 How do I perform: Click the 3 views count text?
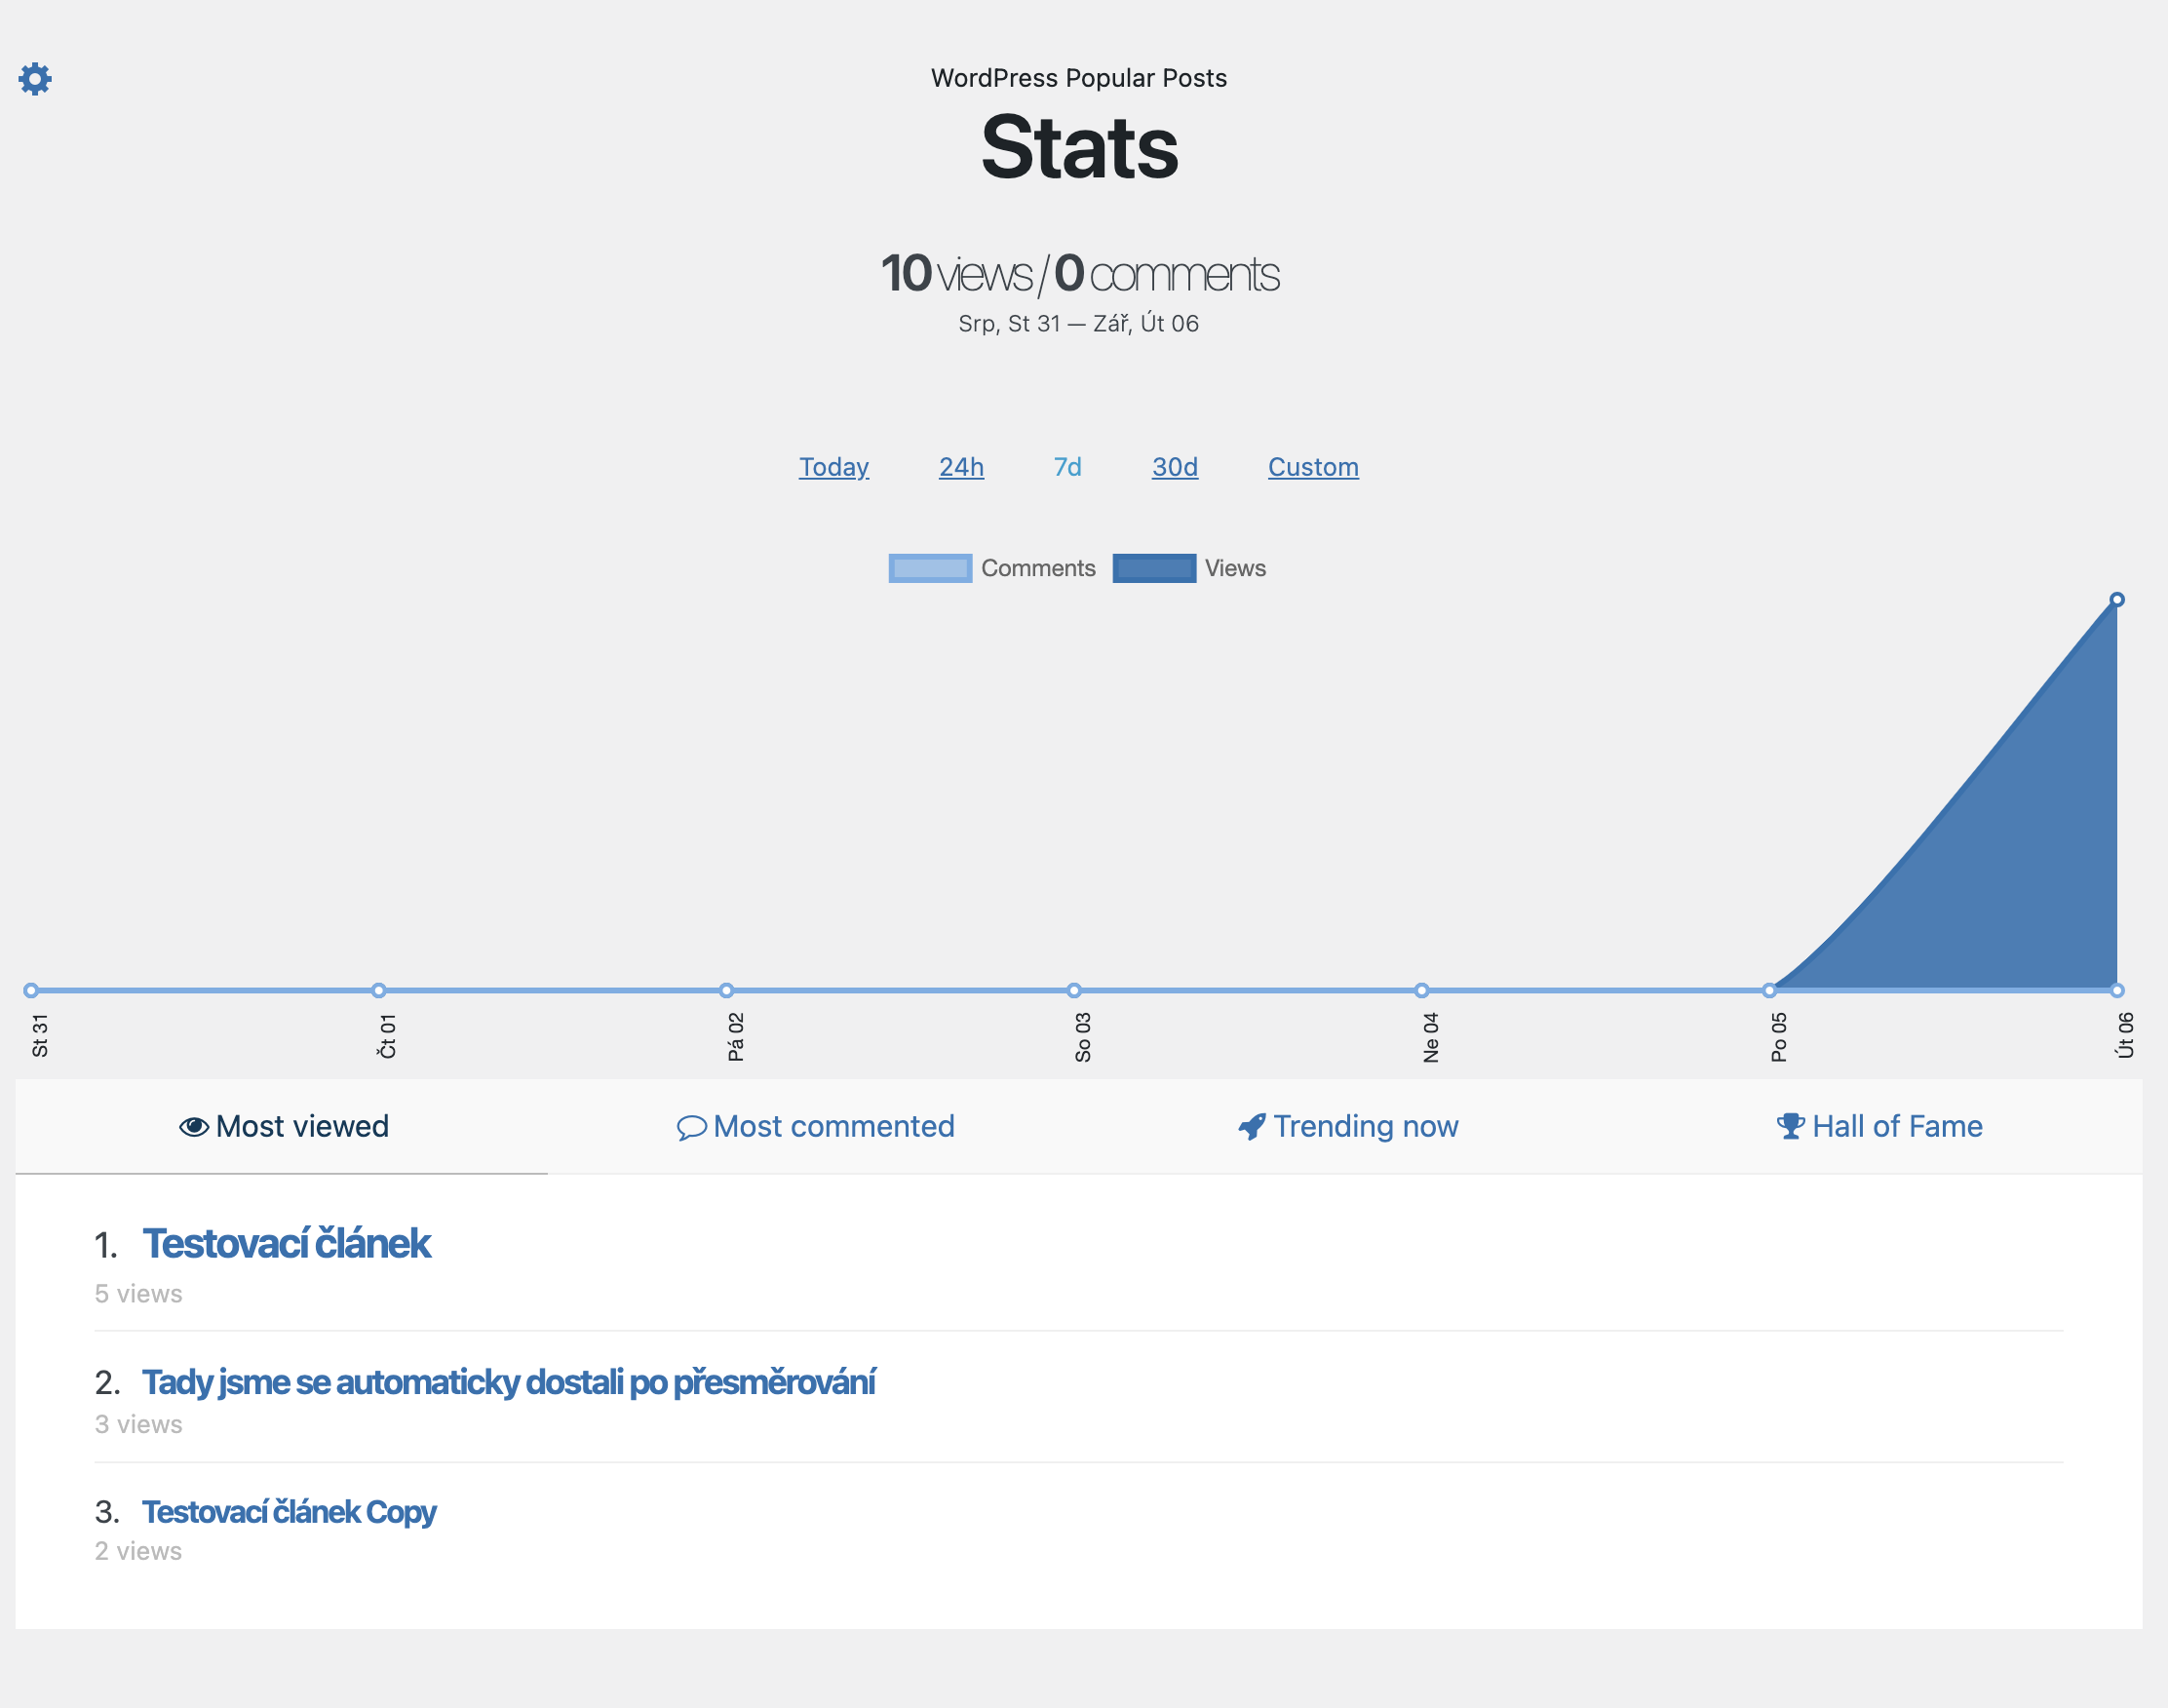[139, 1424]
